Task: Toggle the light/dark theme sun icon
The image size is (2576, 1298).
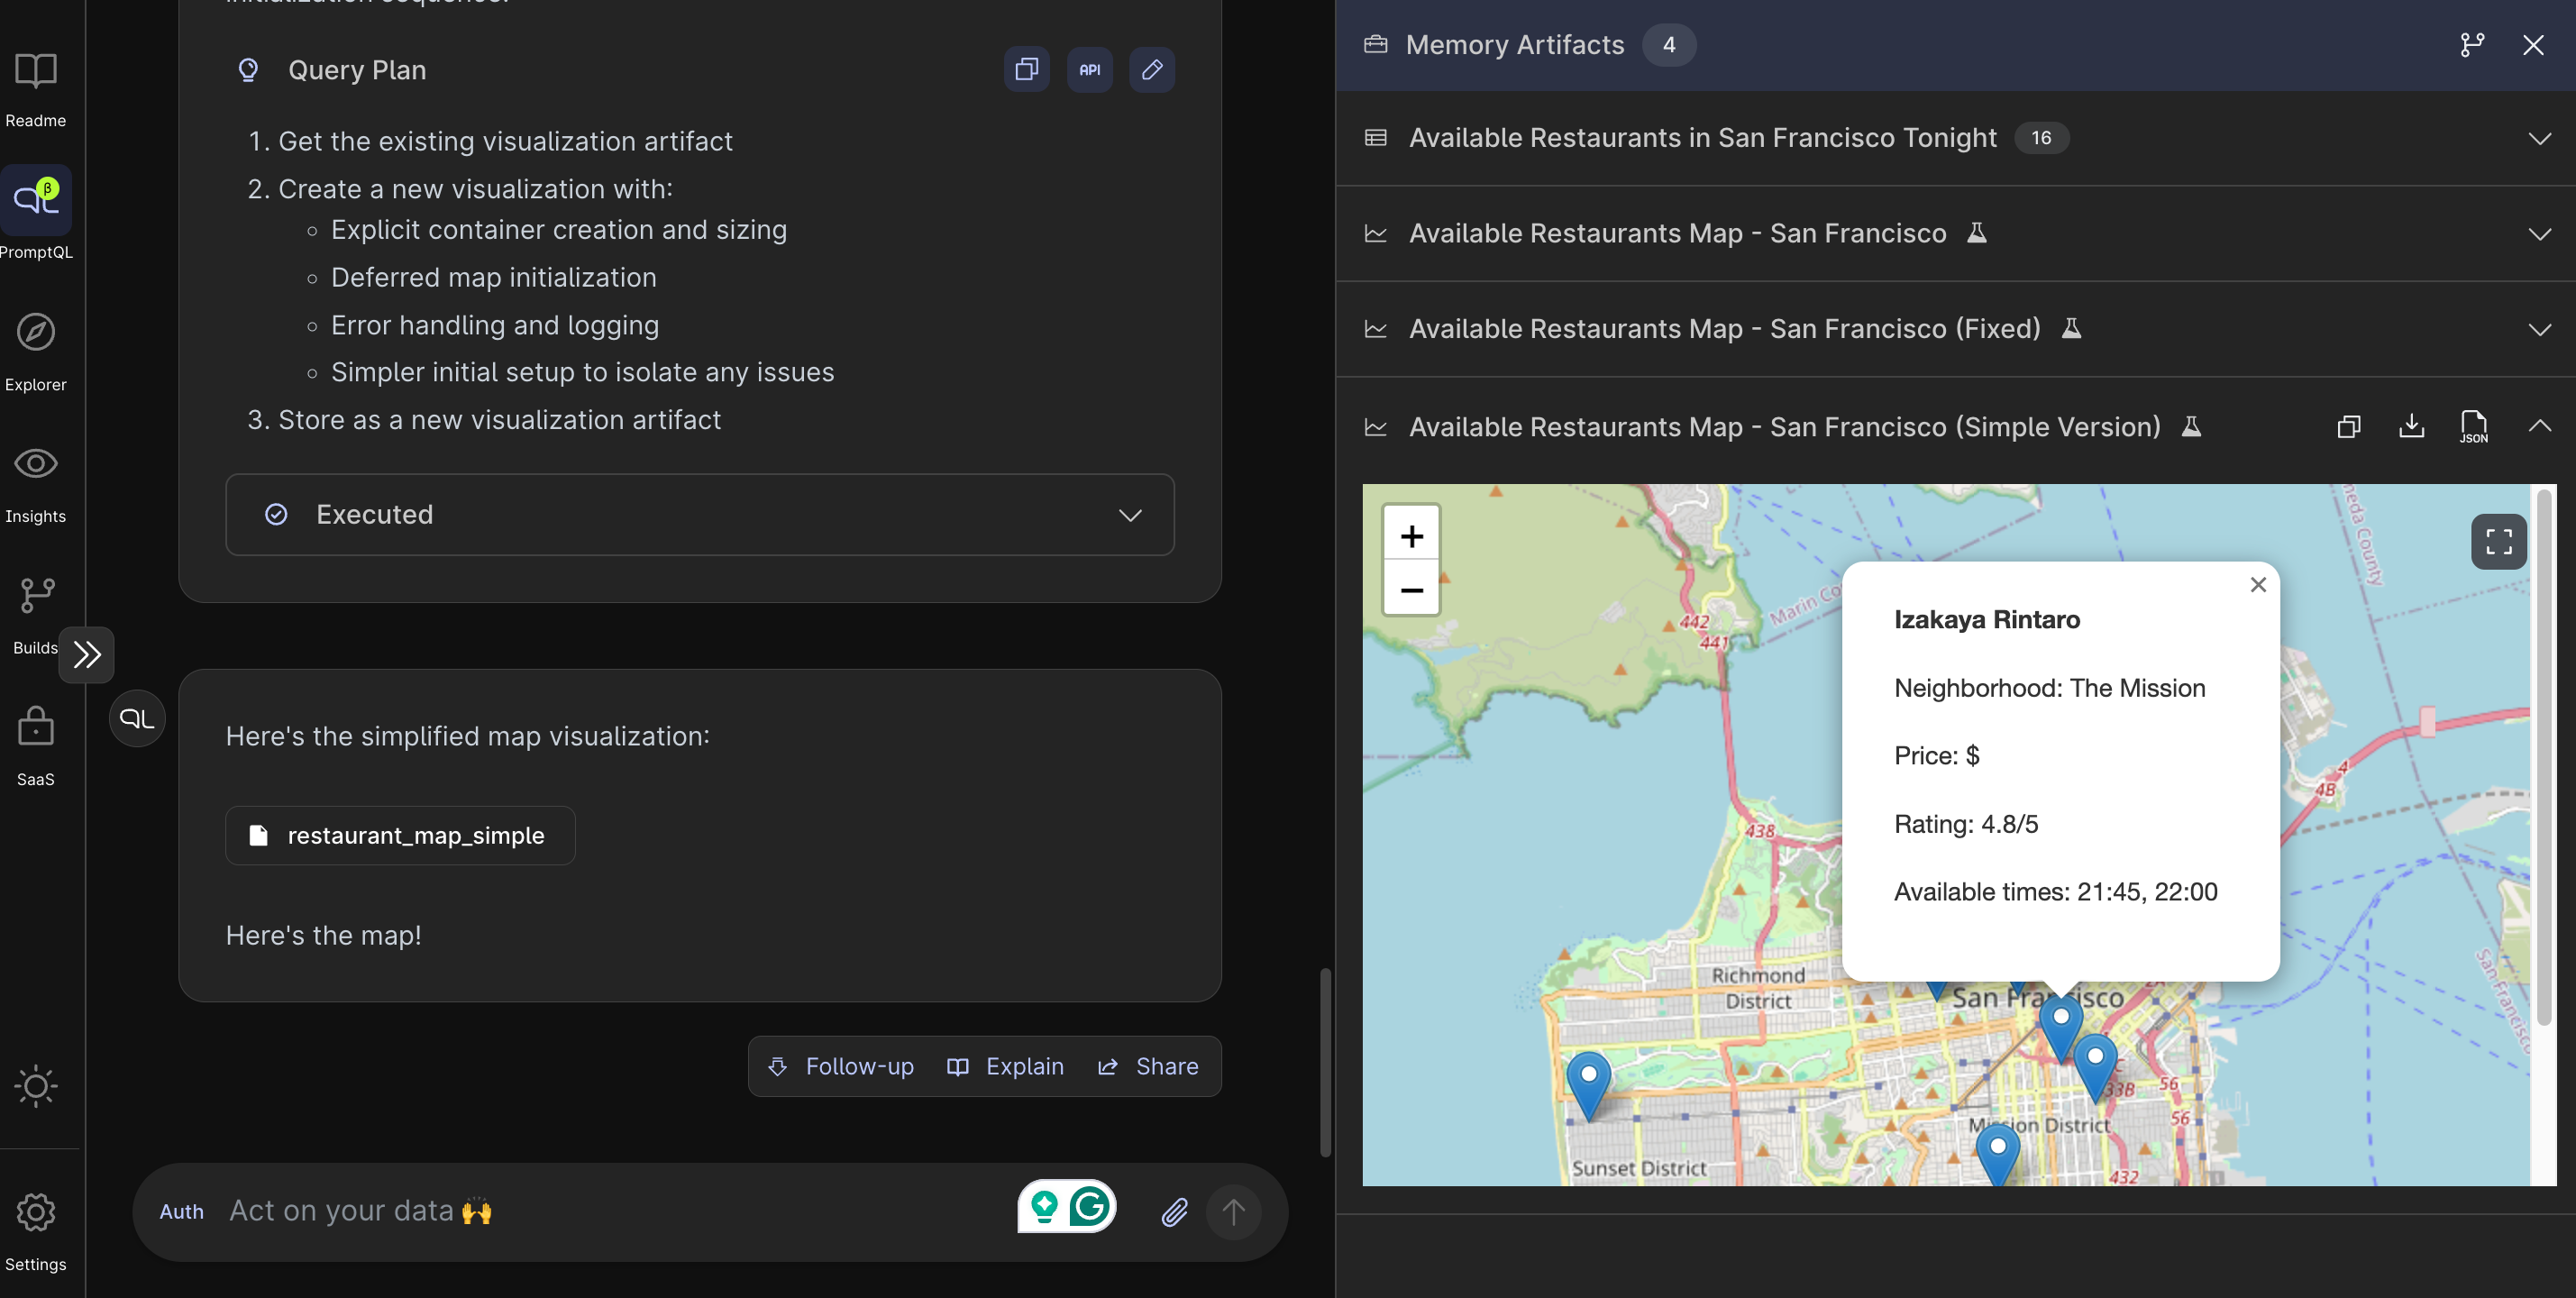Action: click(36, 1086)
